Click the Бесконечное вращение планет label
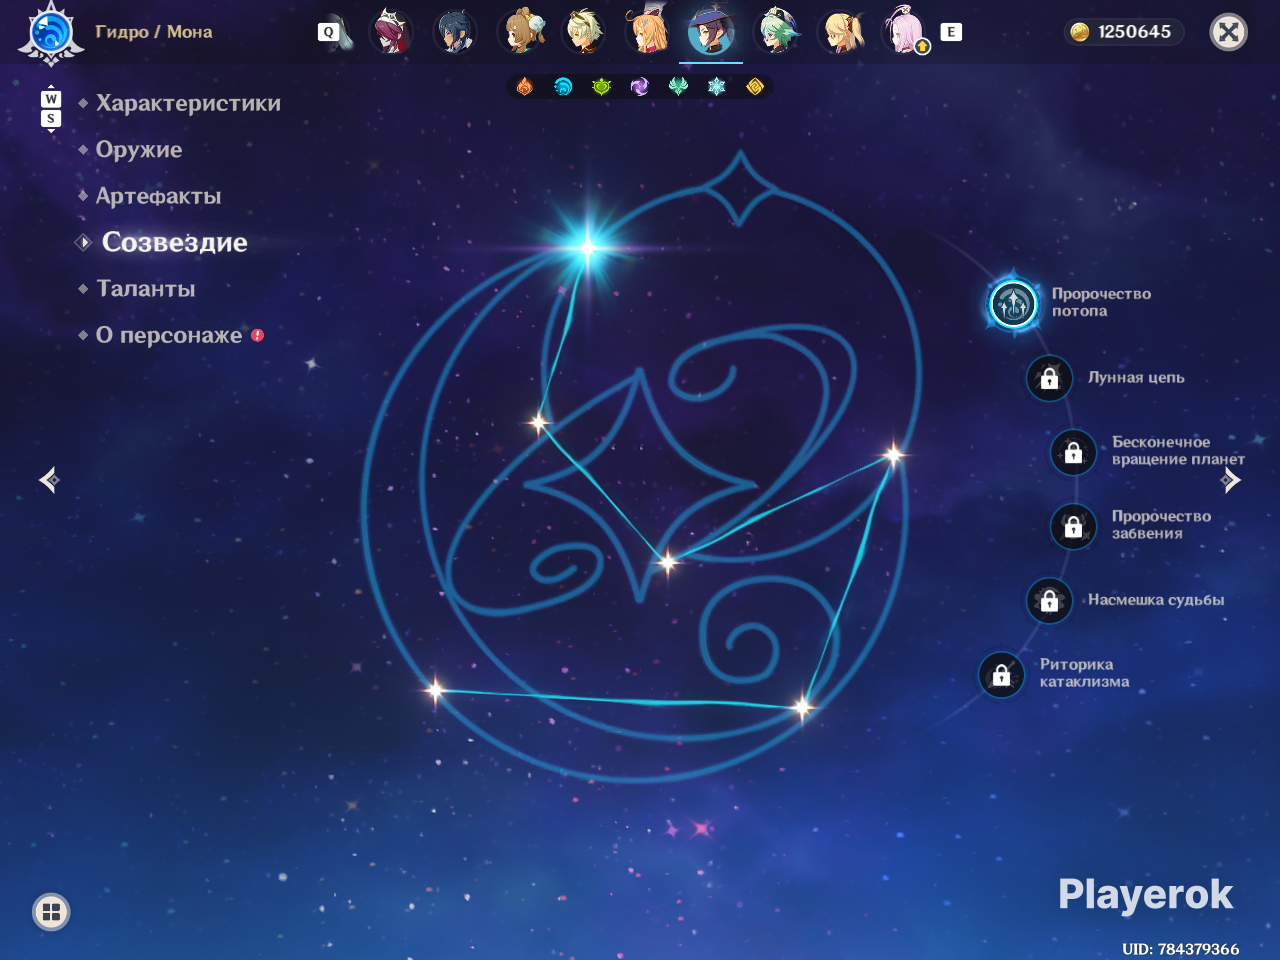Image resolution: width=1280 pixels, height=960 pixels. click(1178, 451)
